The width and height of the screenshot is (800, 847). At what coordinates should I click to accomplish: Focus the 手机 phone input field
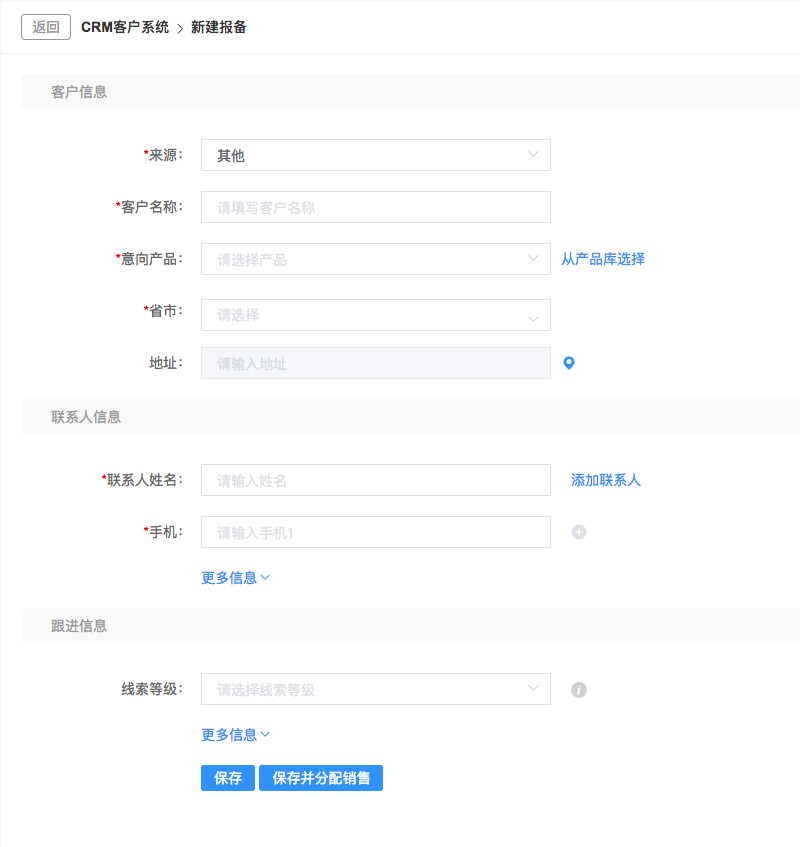click(375, 532)
